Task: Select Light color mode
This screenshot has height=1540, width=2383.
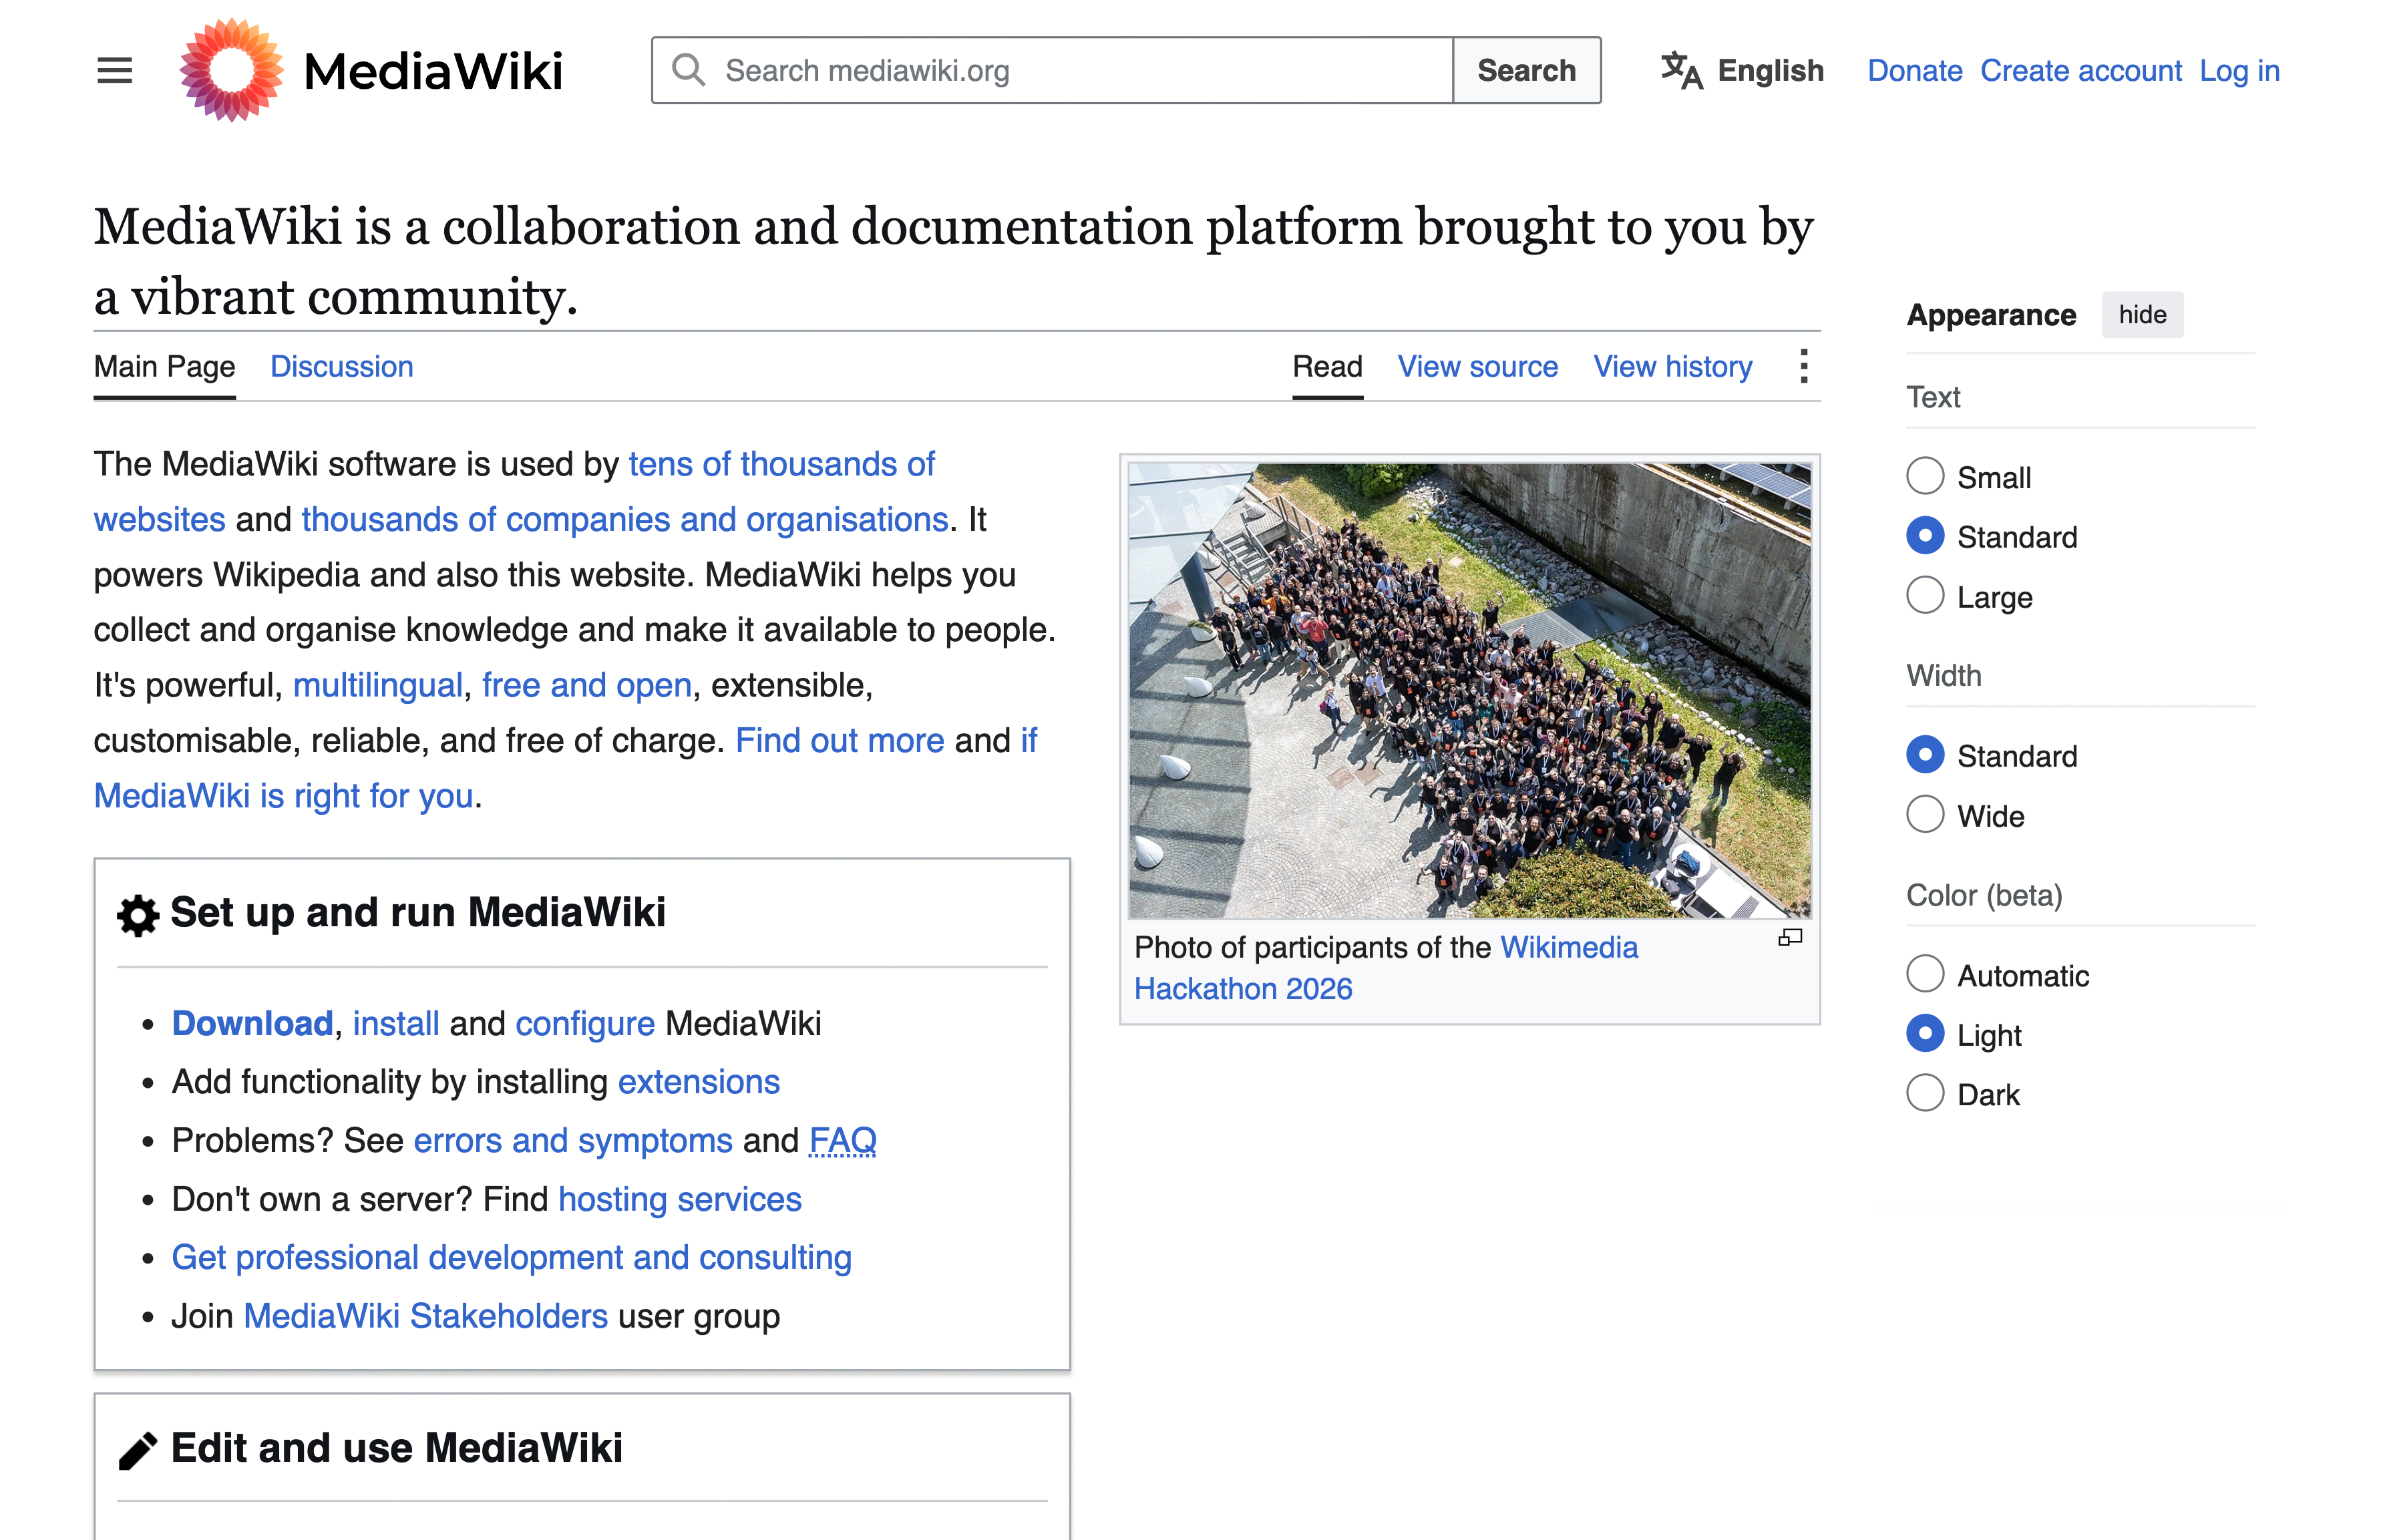Action: tap(1925, 1034)
